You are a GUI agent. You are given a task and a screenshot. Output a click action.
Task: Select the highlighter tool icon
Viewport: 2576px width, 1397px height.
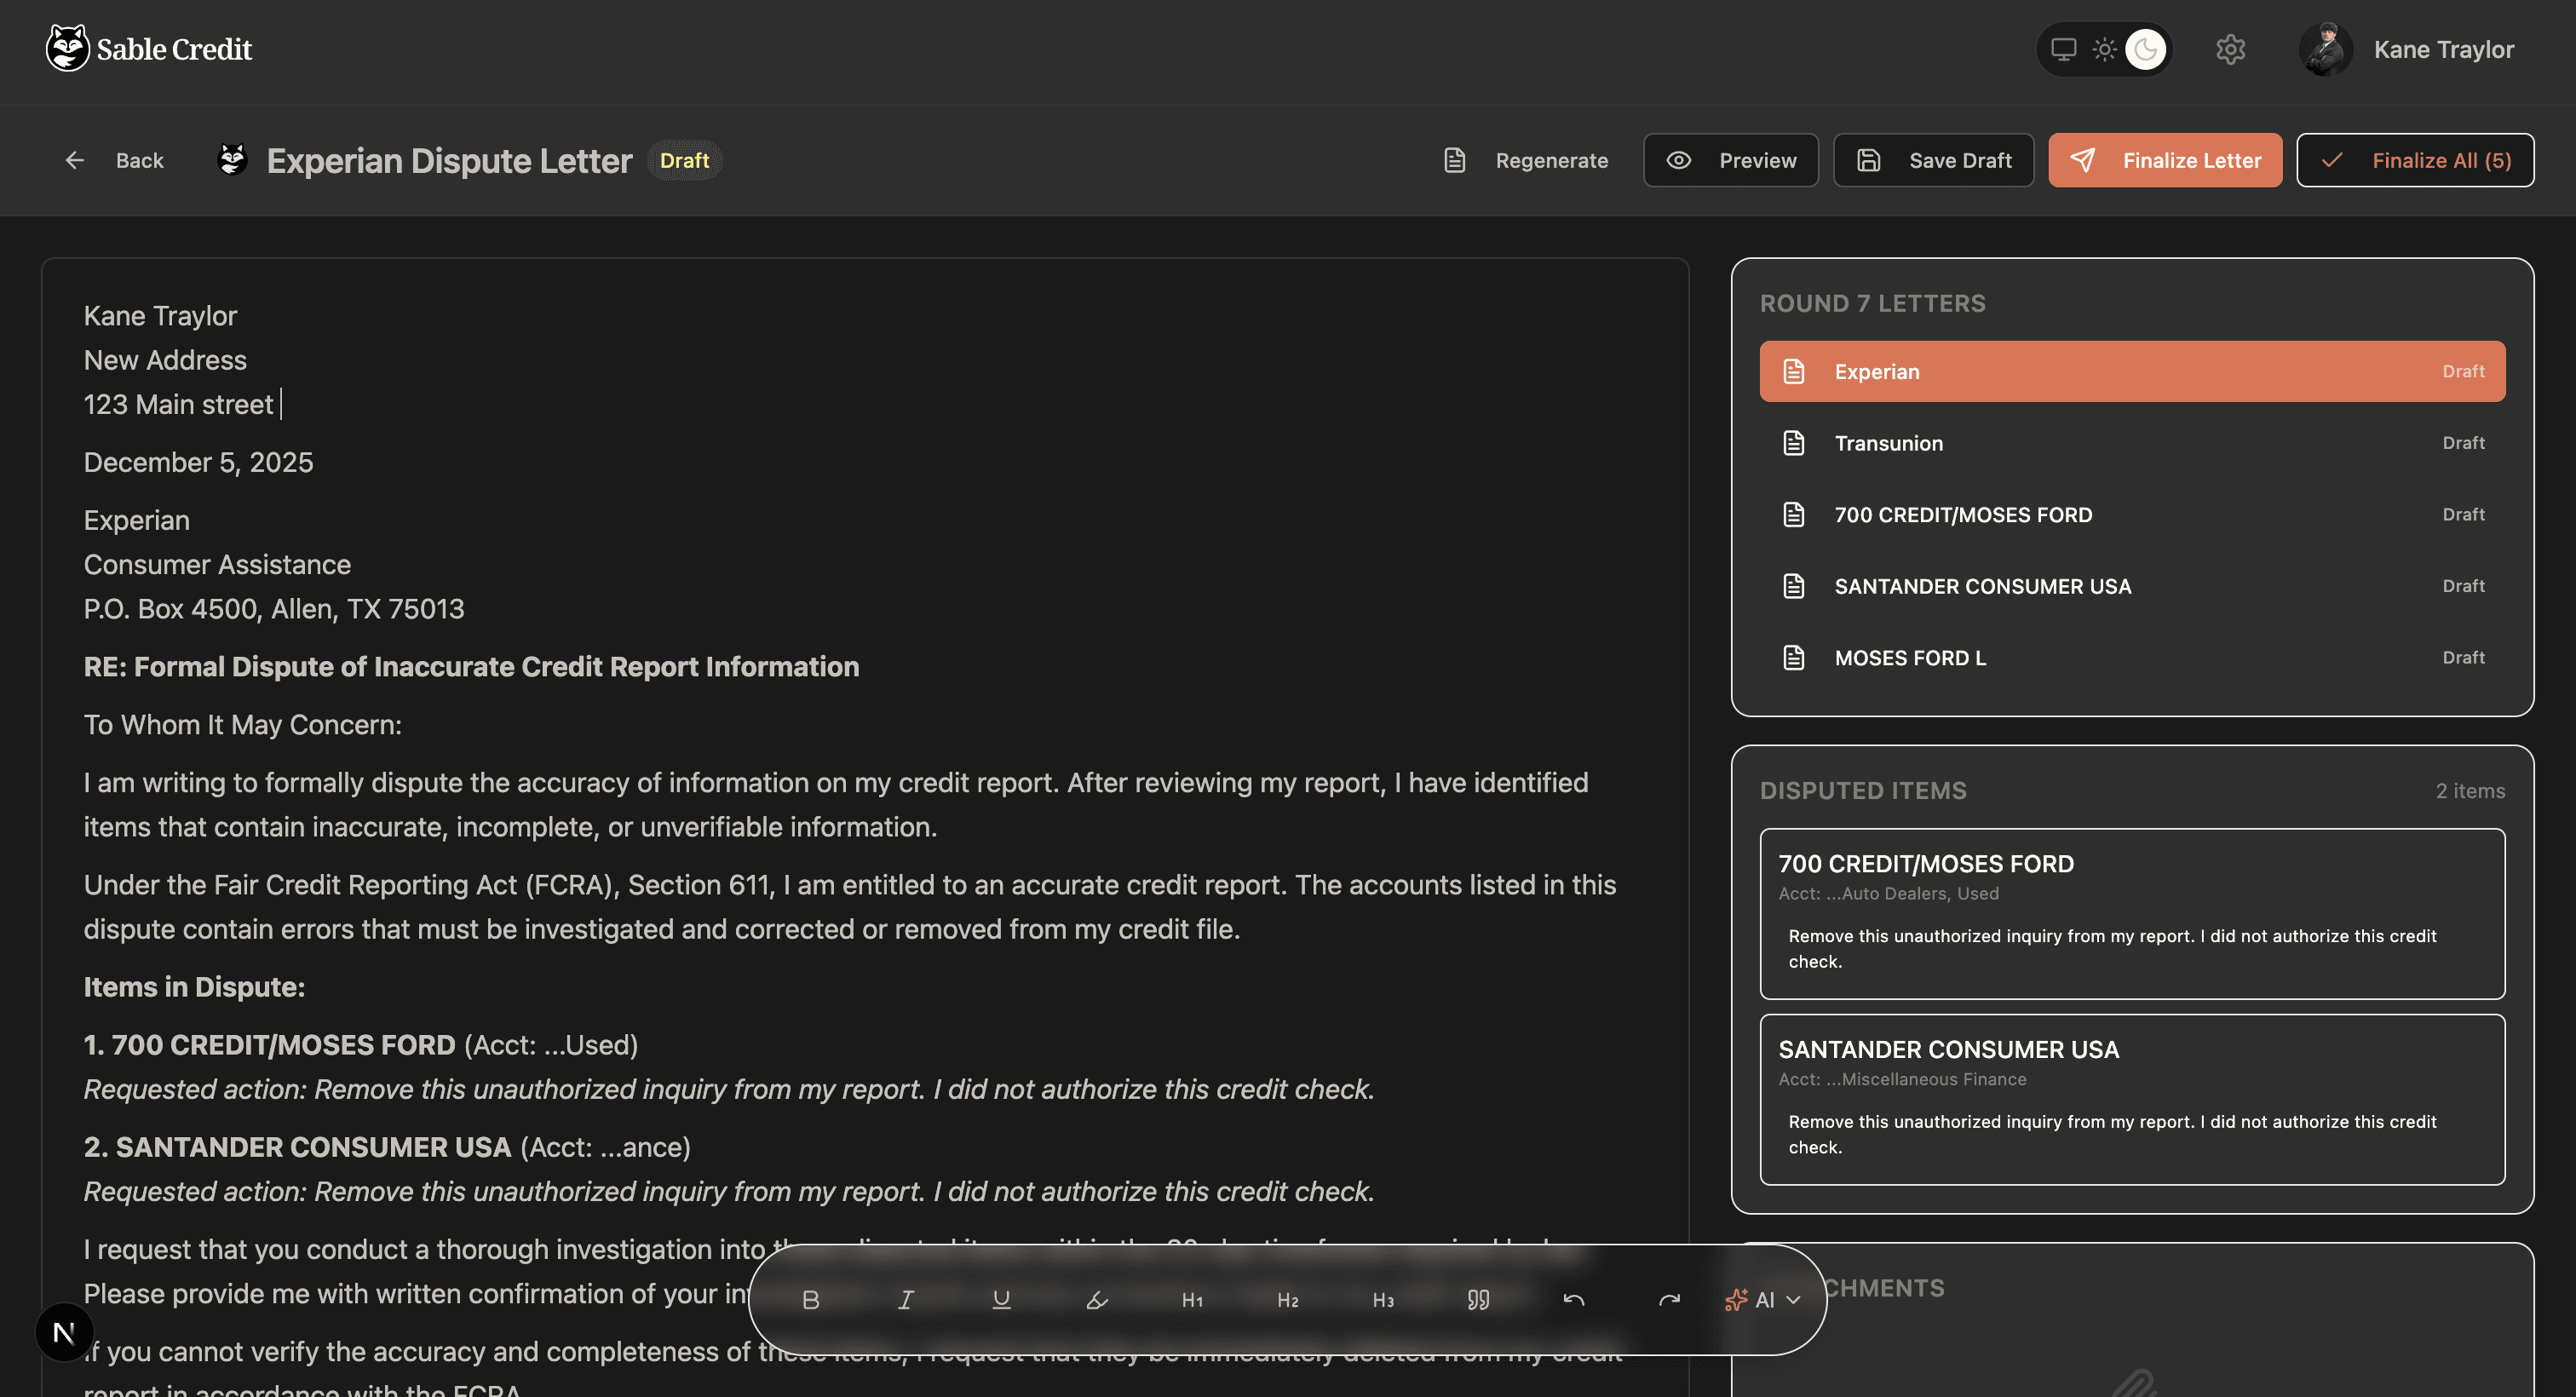point(1097,1299)
